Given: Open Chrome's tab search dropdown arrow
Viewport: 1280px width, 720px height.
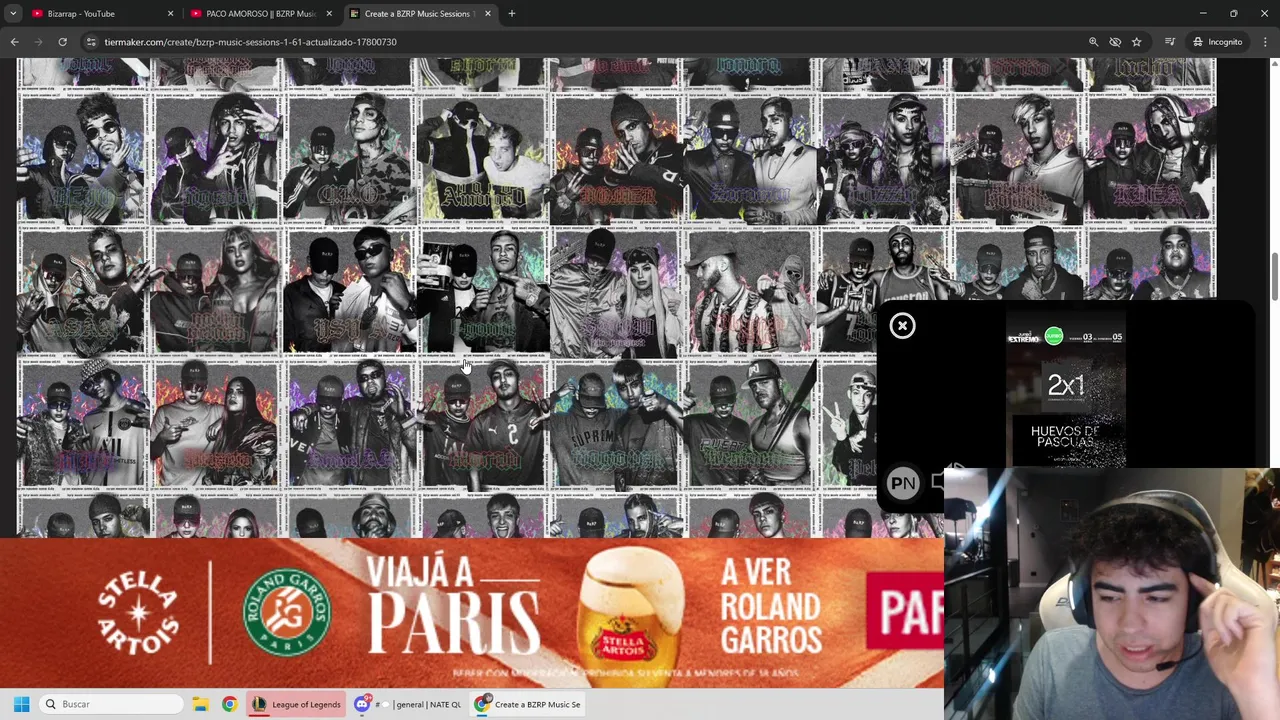Looking at the screenshot, I should pos(13,14).
